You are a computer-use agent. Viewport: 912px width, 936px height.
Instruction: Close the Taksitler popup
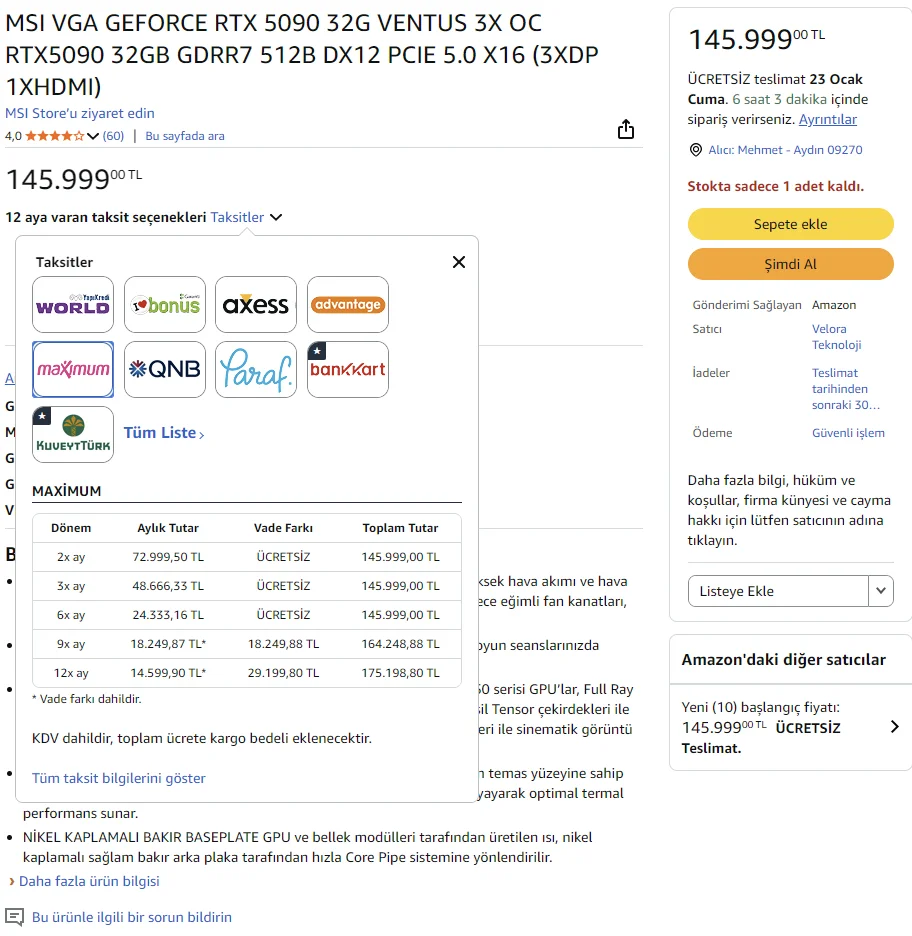tap(459, 262)
